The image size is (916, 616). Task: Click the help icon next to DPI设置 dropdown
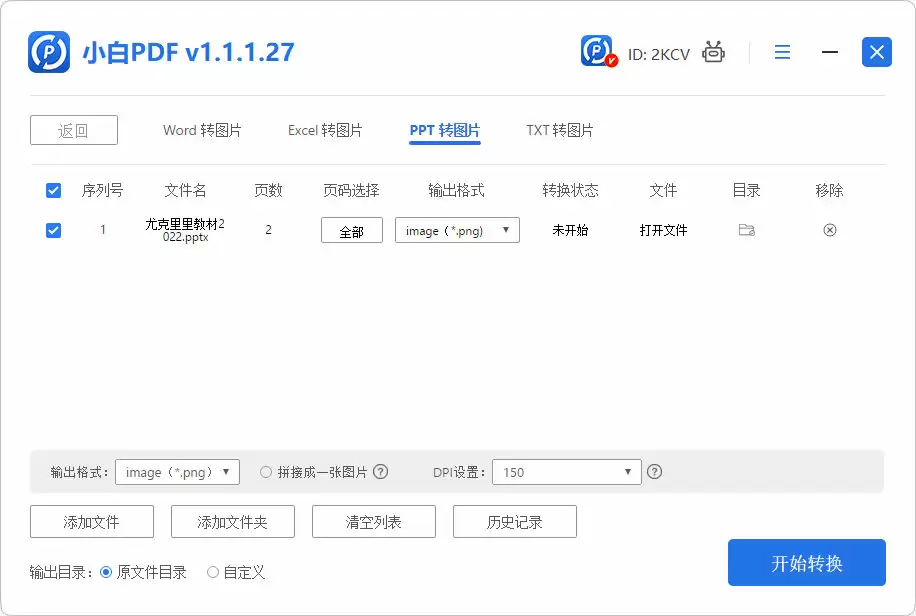(655, 471)
